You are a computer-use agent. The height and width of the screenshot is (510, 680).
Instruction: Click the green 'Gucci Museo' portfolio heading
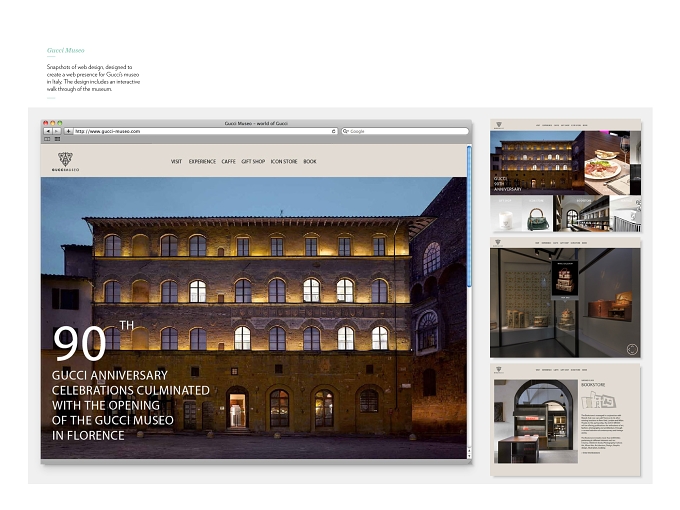click(65, 50)
